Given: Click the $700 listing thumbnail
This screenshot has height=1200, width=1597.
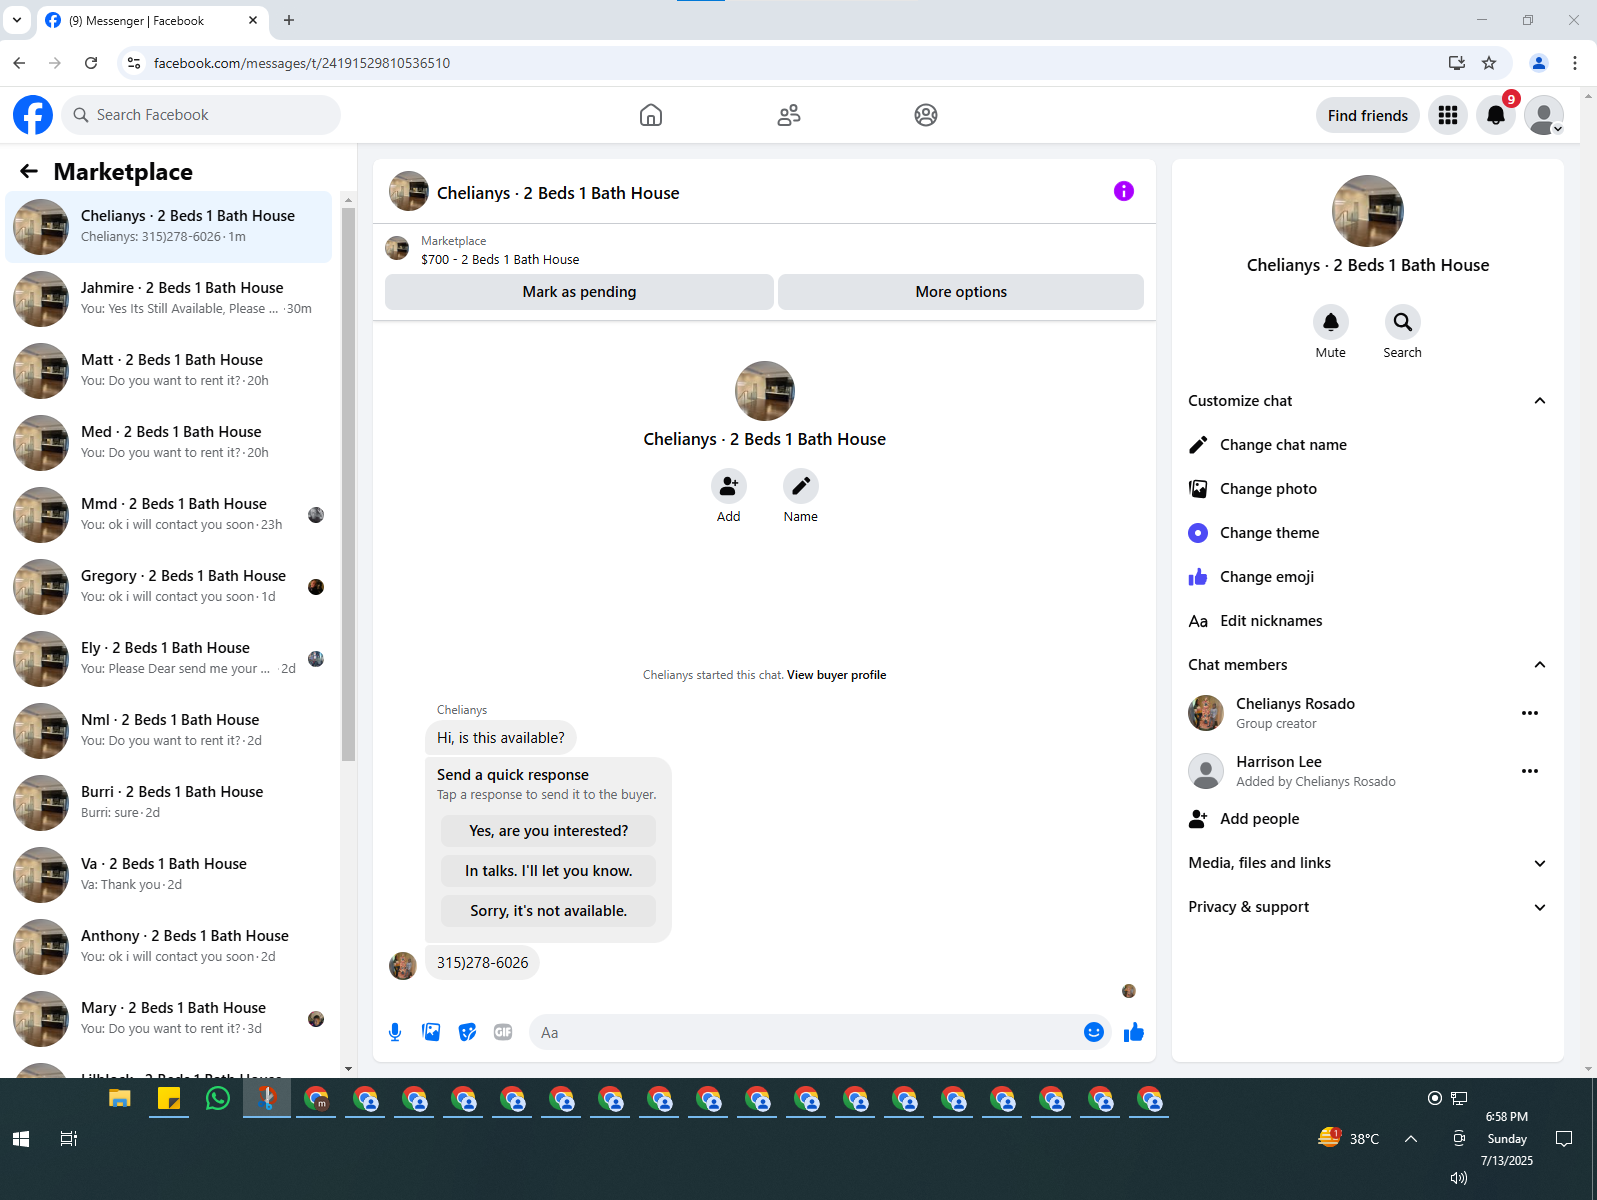Looking at the screenshot, I should (398, 249).
